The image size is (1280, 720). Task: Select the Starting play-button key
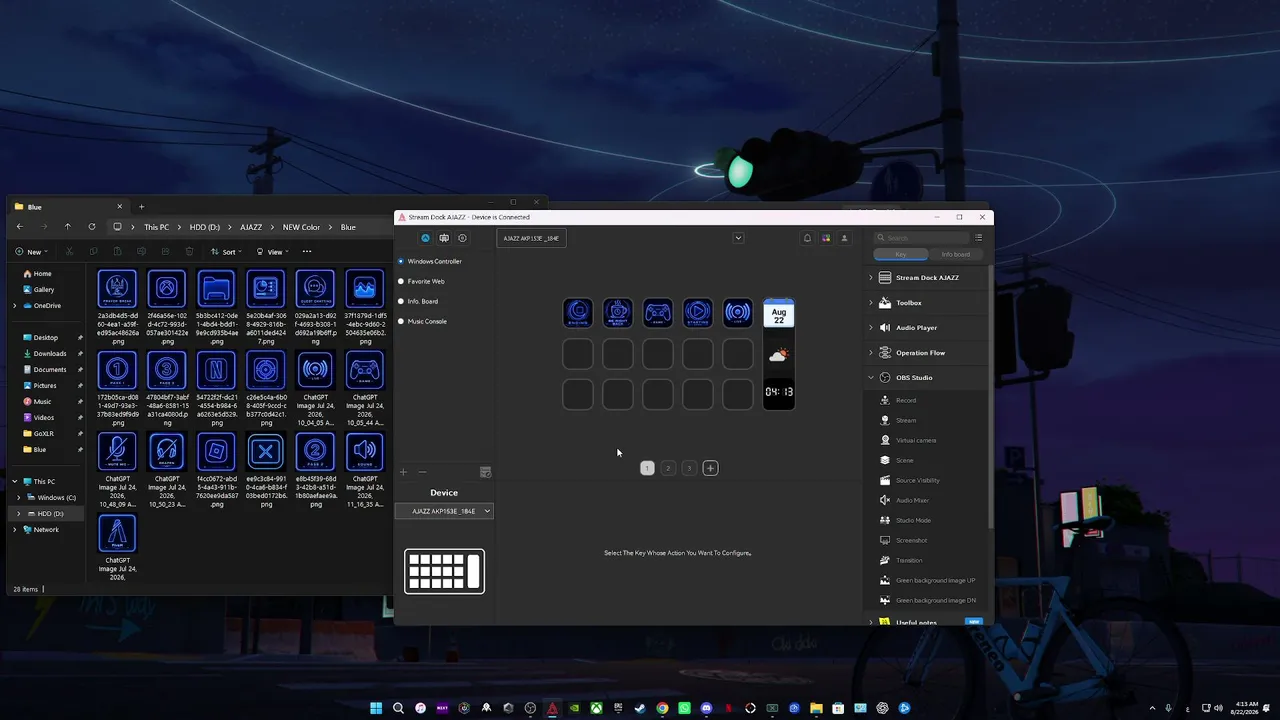(698, 313)
